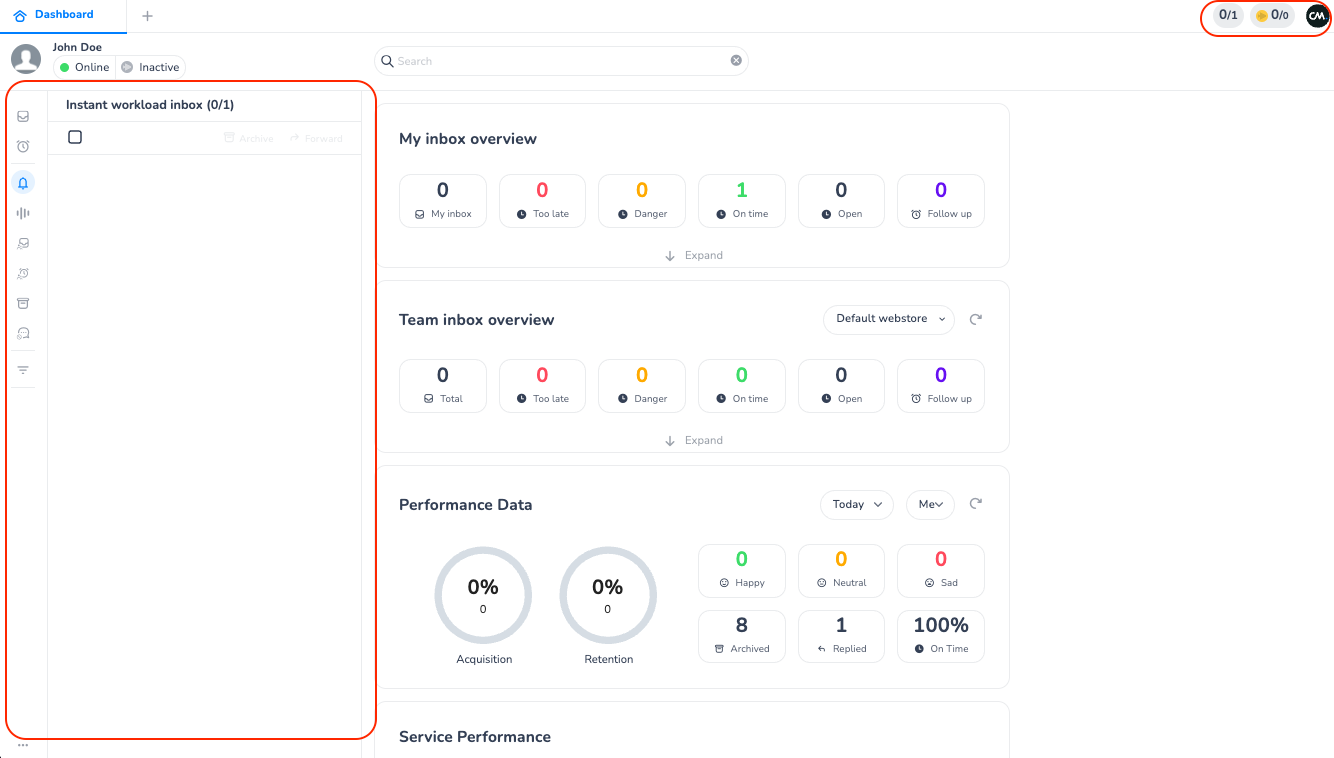Screen dimensions: 1334x758
Task: Toggle the Online status pill
Action: click(x=85, y=67)
